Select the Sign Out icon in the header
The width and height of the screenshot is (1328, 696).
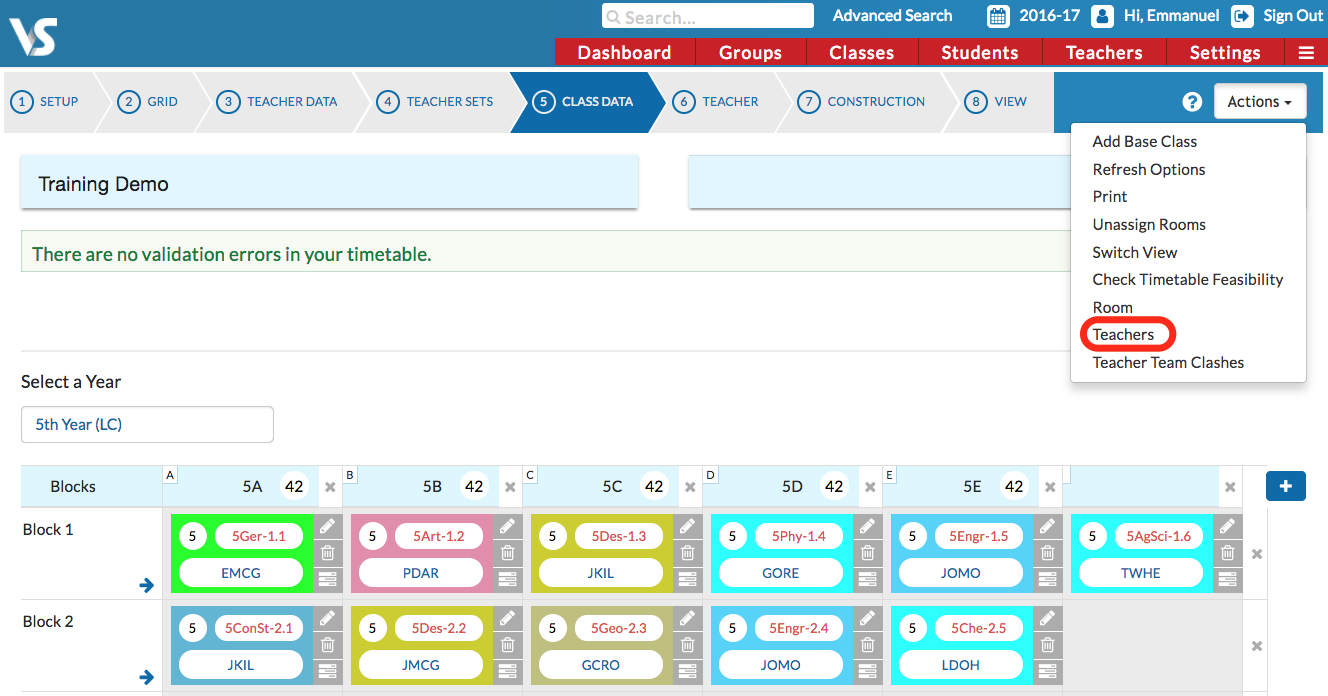click(1242, 16)
